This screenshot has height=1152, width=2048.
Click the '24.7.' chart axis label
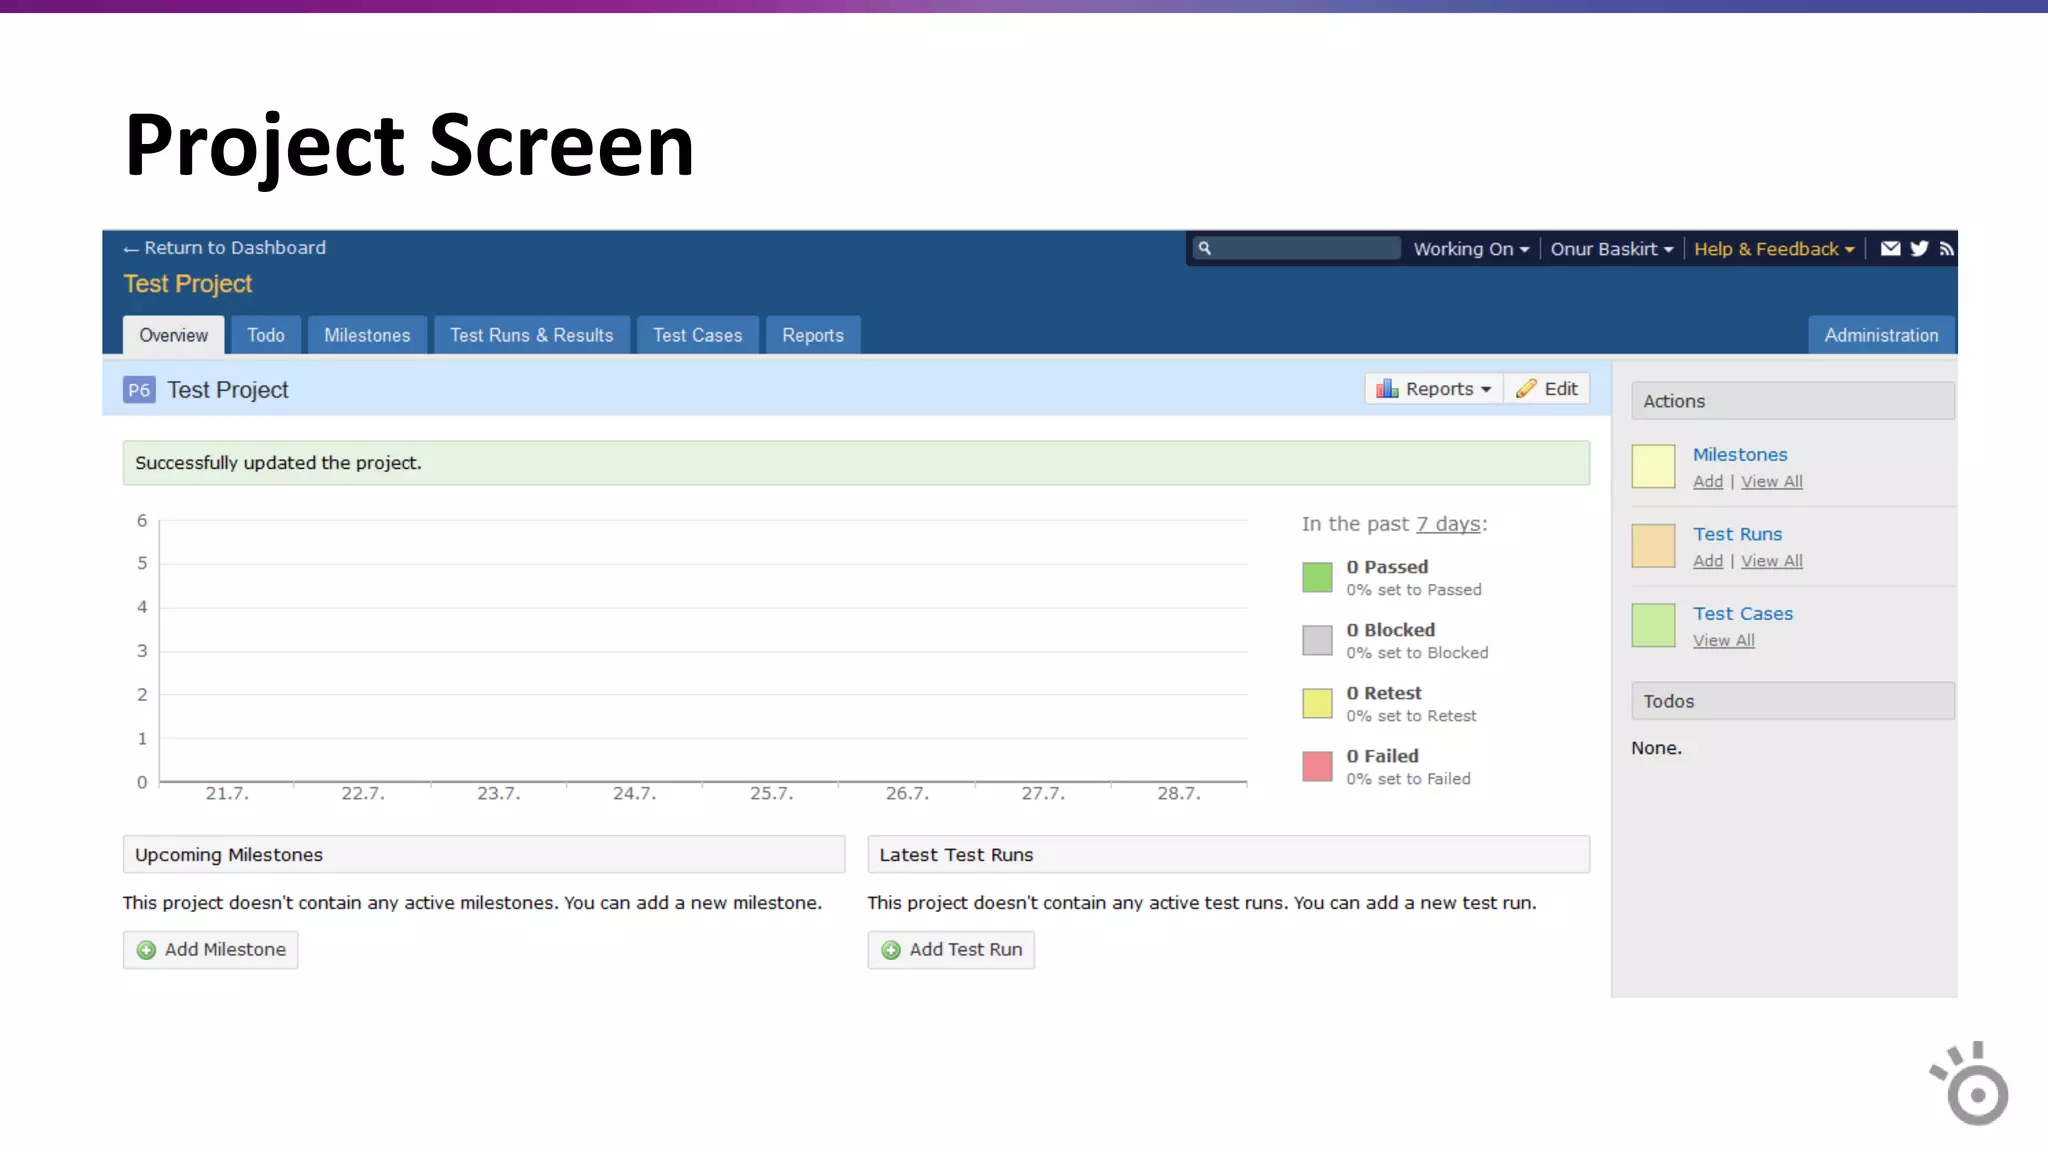click(635, 794)
